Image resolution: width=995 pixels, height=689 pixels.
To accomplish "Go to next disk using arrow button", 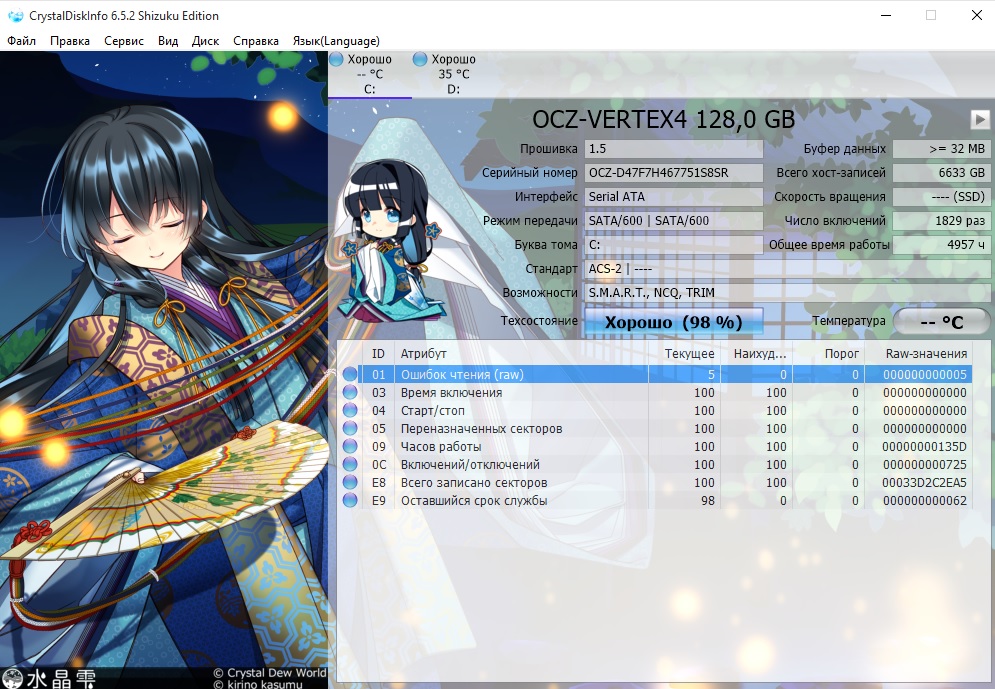I will (980, 119).
